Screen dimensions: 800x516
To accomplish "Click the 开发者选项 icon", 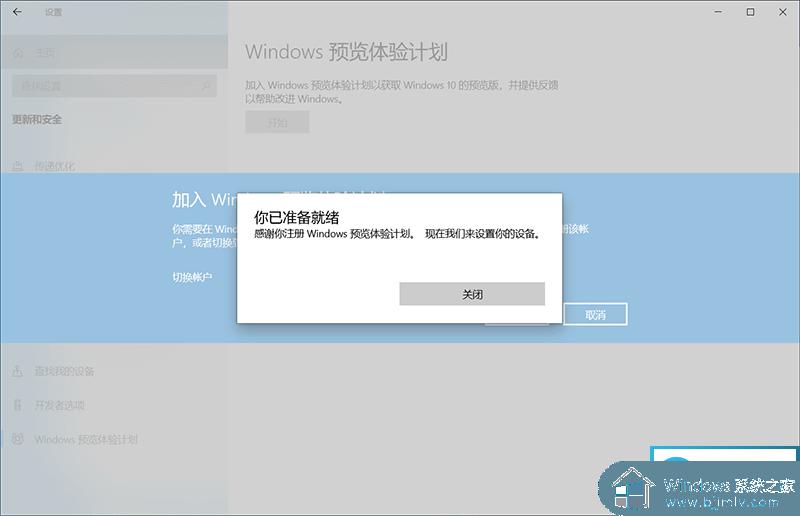I will (x=18, y=405).
